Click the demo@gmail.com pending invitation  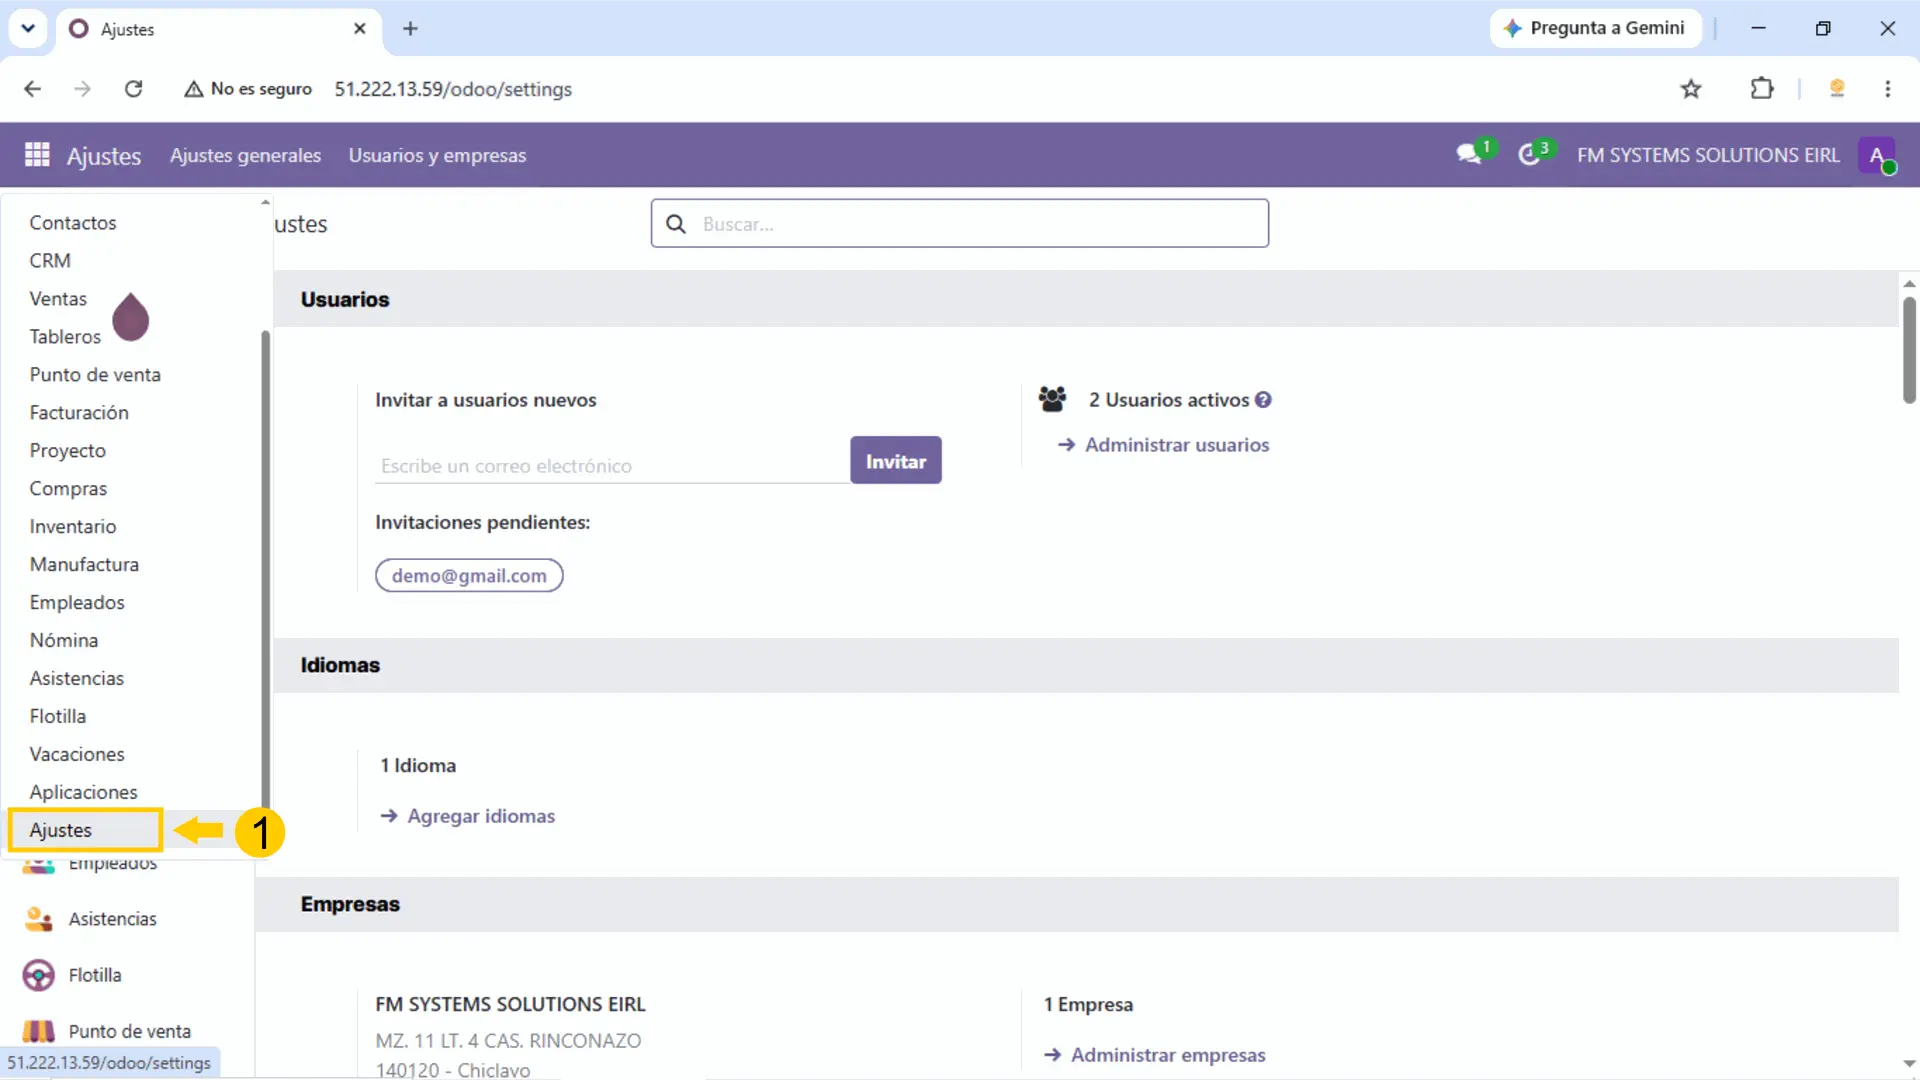tap(469, 576)
